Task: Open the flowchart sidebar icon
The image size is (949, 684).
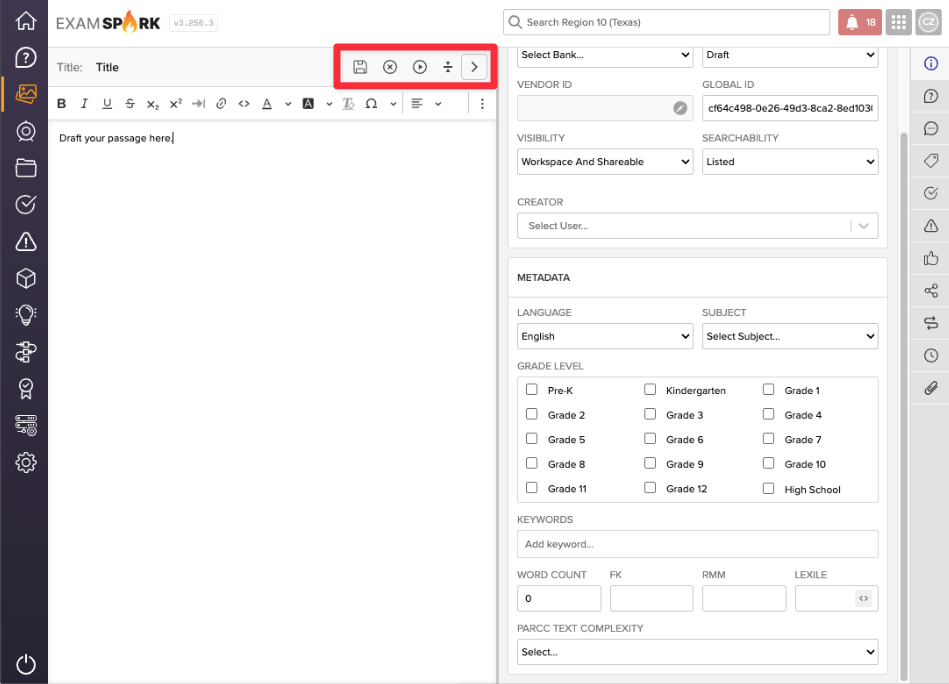Action: (x=25, y=352)
